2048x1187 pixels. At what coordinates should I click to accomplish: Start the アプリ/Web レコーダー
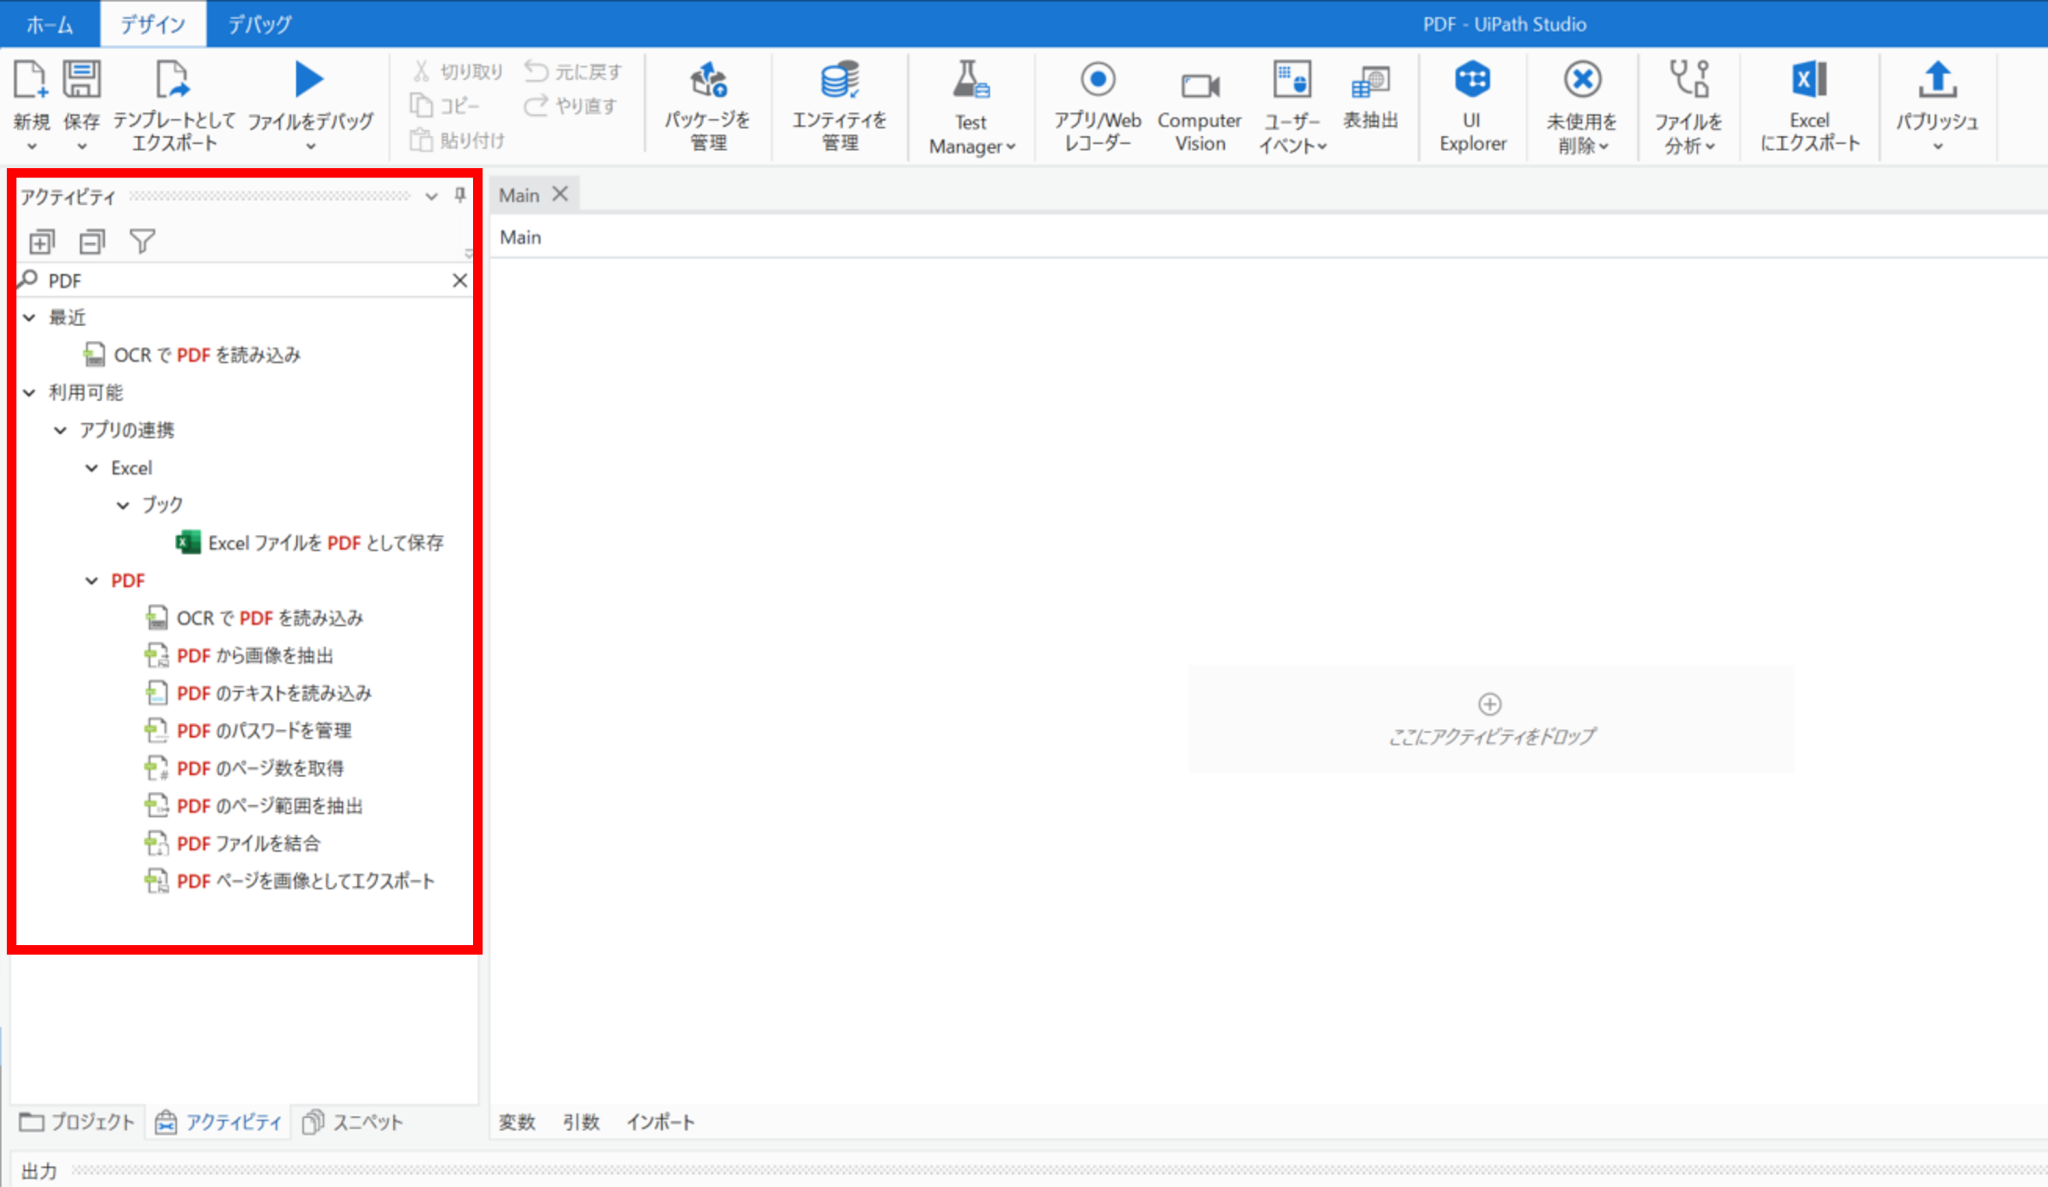pos(1097,105)
